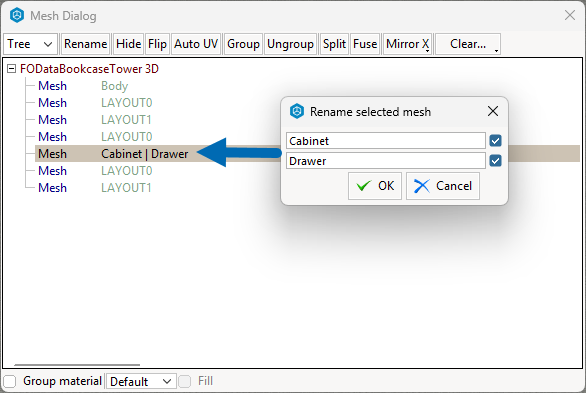Screen dimensions: 586x393
Task: Confirm rename with OK button
Action: tap(375, 186)
